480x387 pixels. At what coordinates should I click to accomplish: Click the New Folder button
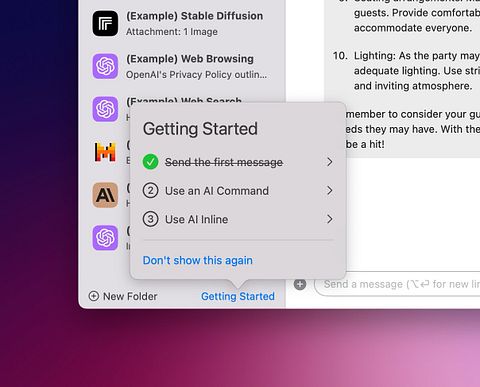[x=123, y=296]
